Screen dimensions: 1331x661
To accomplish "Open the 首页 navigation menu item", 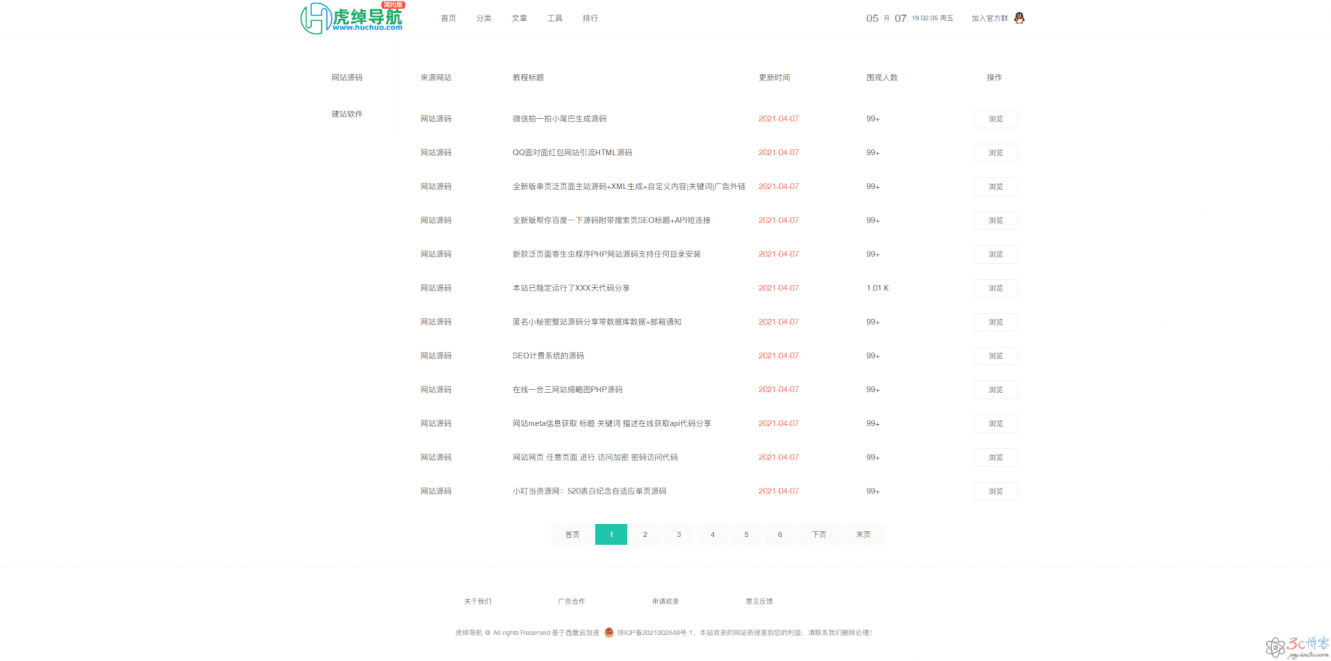I will pyautogui.click(x=448, y=18).
